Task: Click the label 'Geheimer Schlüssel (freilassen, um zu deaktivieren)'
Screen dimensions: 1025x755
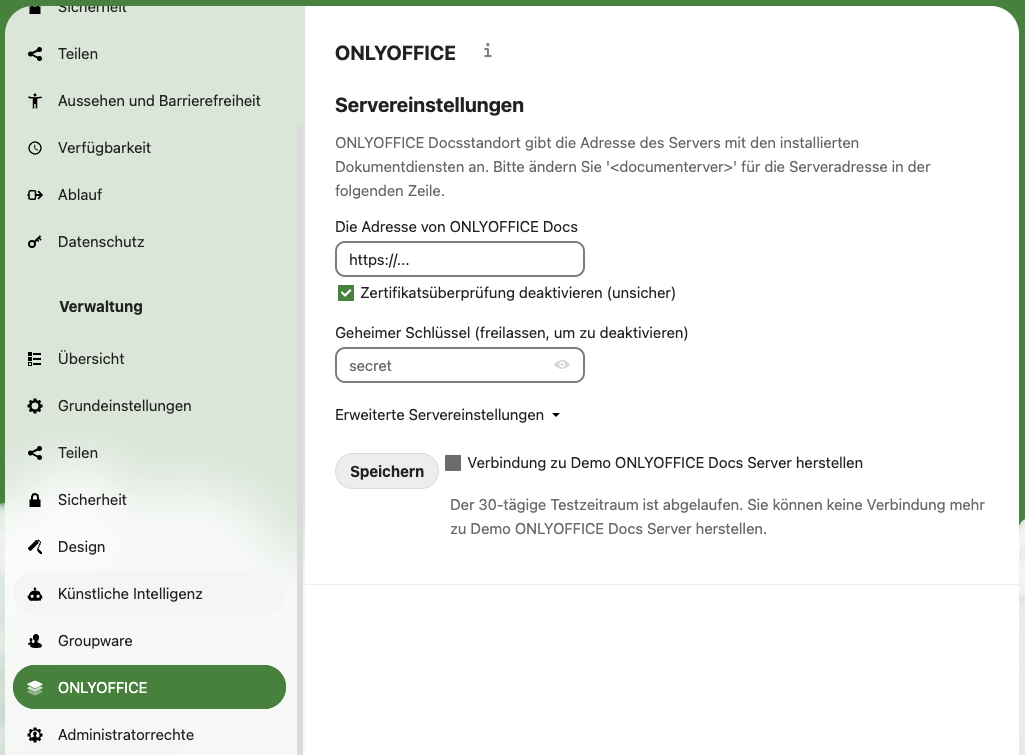Action: tap(512, 333)
